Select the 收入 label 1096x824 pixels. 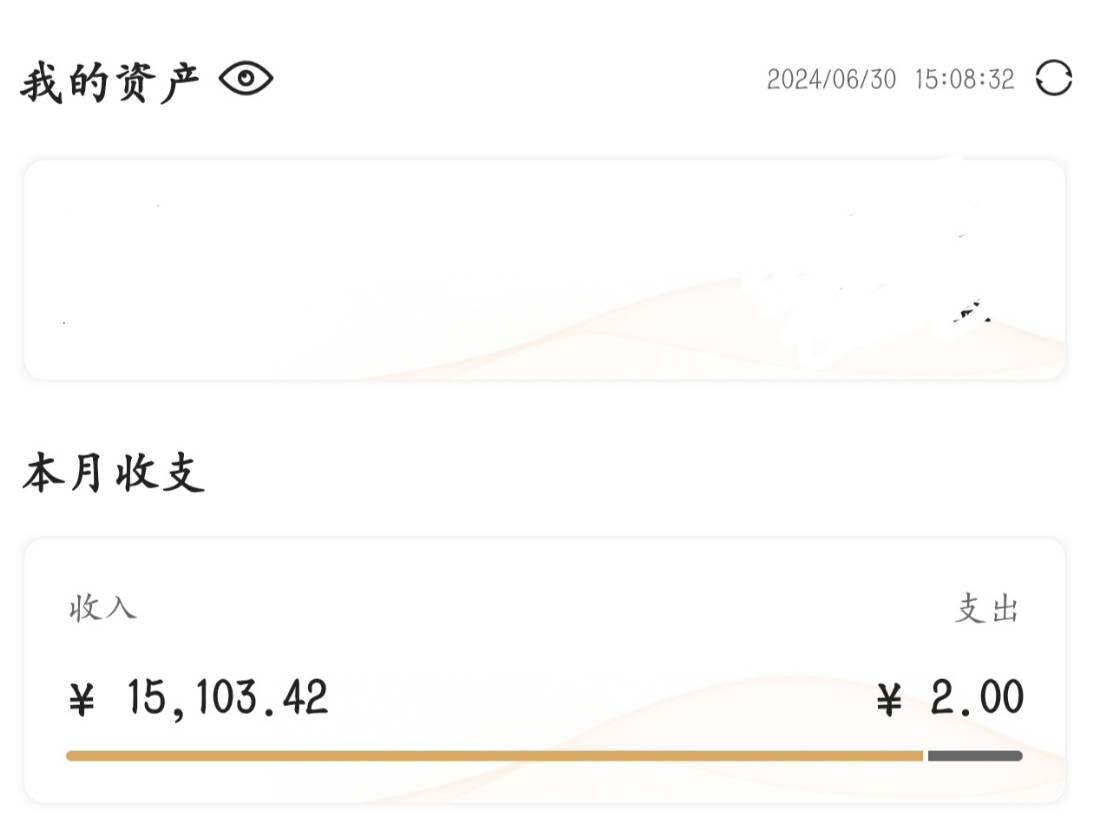point(103,607)
